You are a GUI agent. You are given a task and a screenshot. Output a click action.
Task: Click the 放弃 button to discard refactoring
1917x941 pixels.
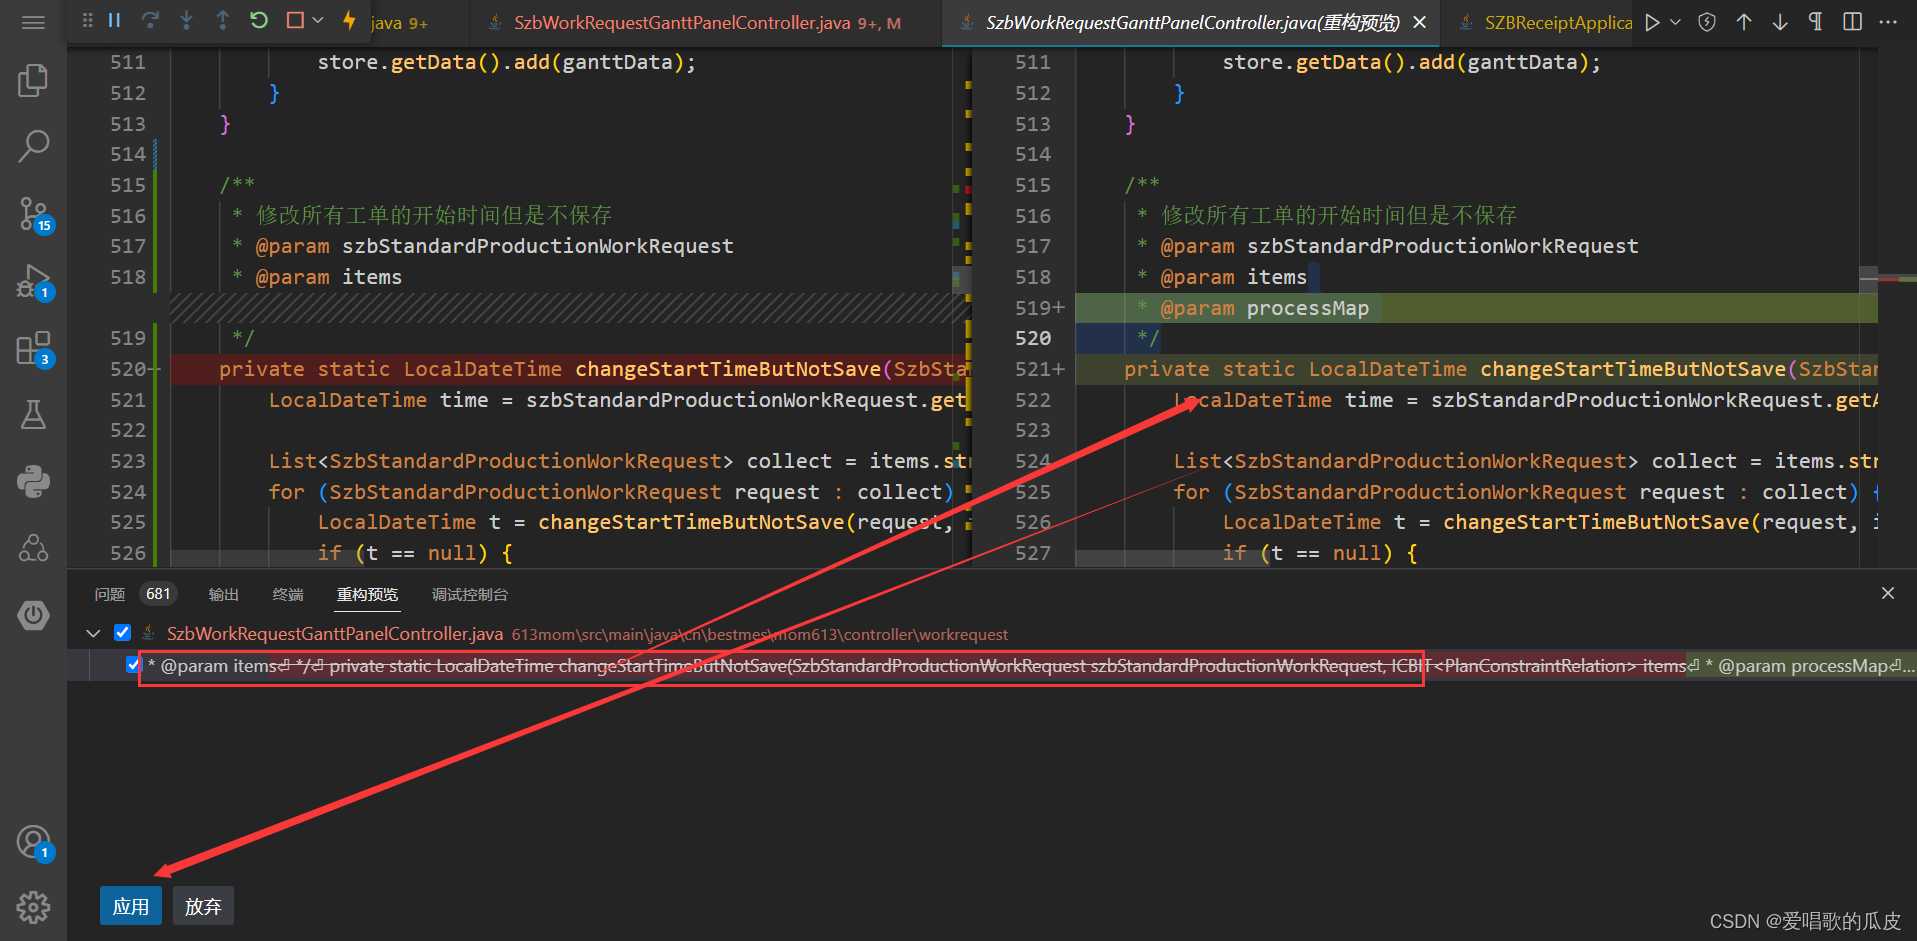[x=203, y=906]
